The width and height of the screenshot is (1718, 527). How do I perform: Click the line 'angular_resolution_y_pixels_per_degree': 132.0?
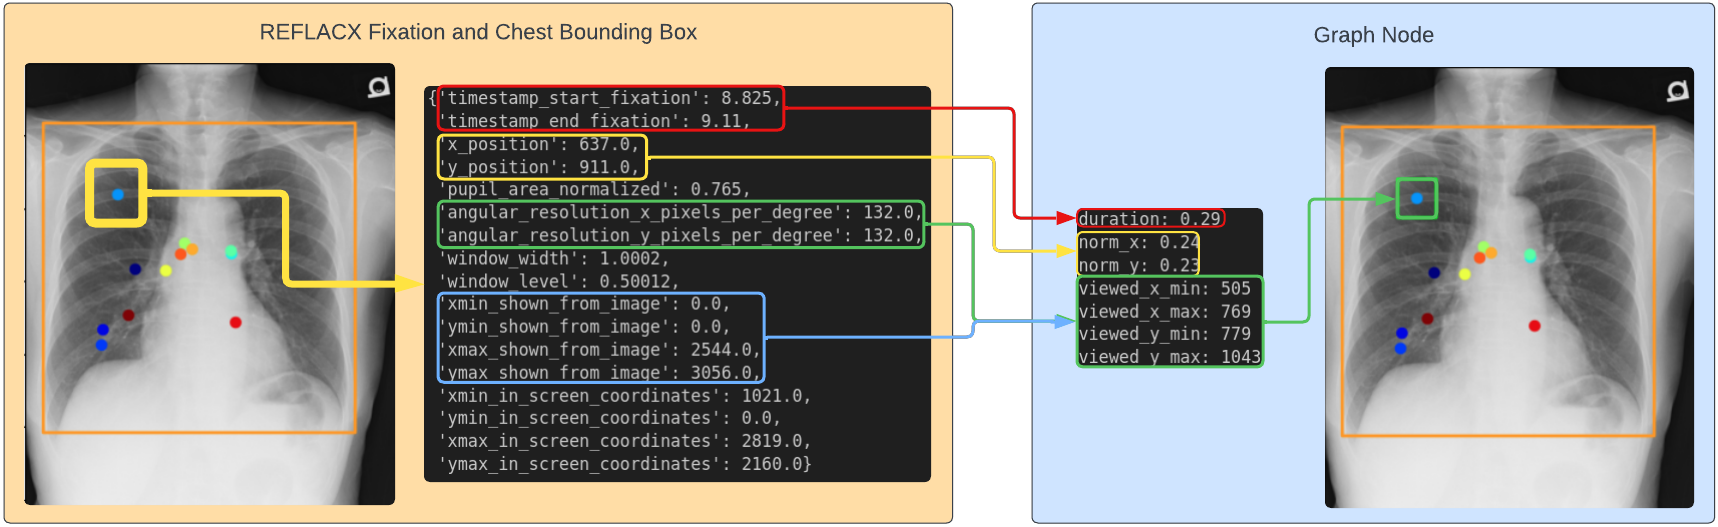pos(680,235)
